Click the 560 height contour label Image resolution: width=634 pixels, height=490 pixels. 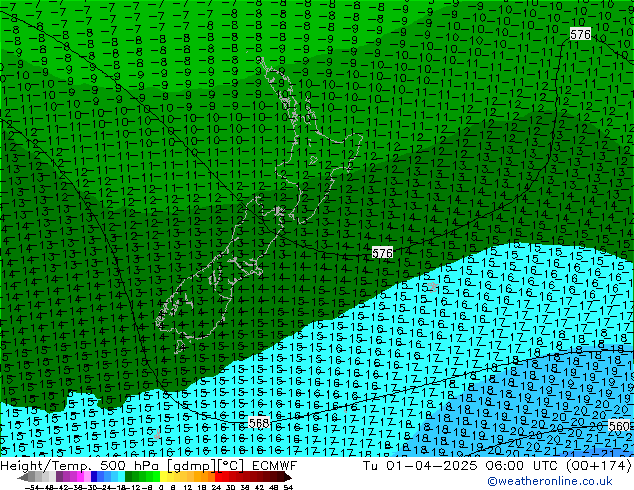coord(619,426)
